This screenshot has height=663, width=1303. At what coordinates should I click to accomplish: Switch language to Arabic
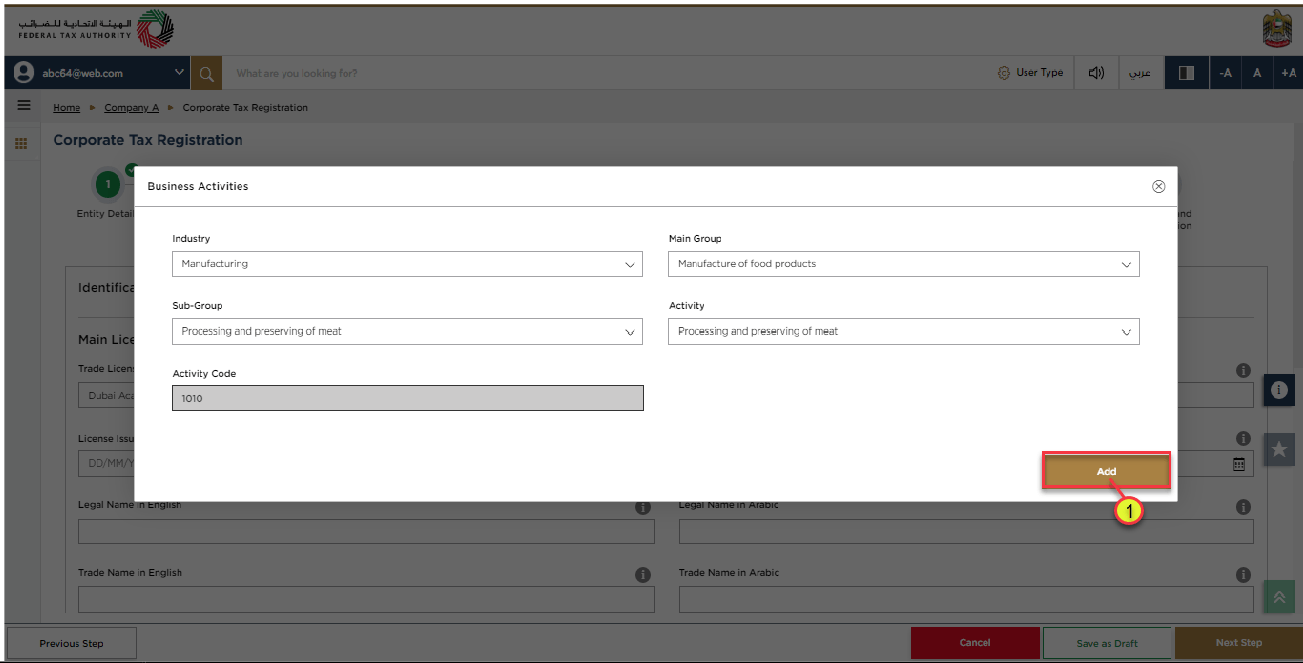pyautogui.click(x=1140, y=73)
